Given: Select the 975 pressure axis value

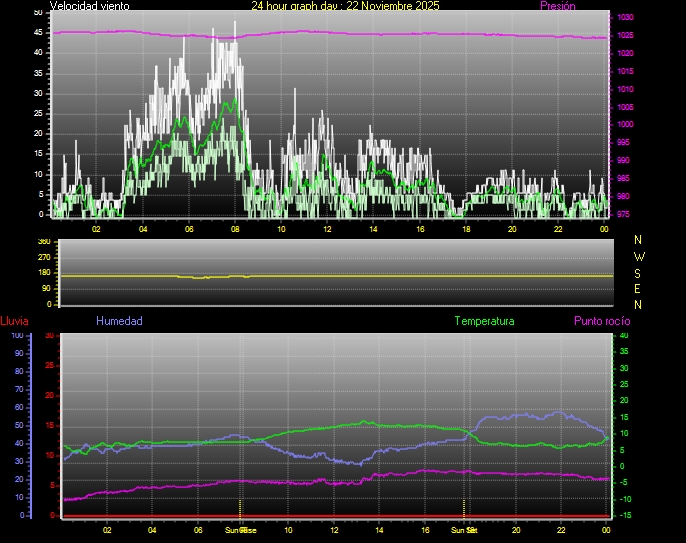Looking at the screenshot, I should click(625, 214).
